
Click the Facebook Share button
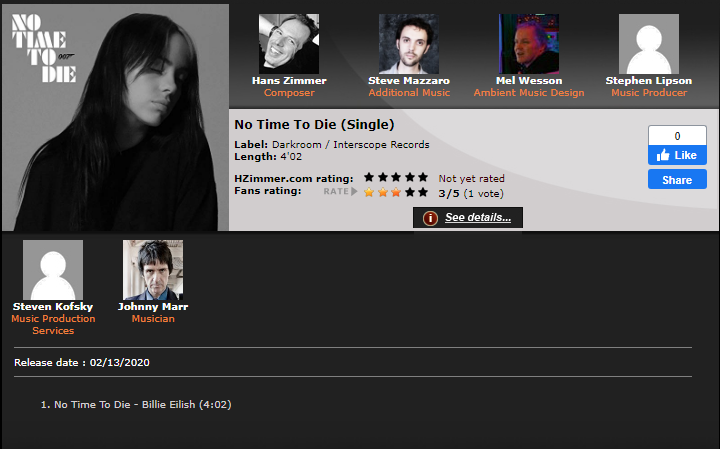[677, 180]
